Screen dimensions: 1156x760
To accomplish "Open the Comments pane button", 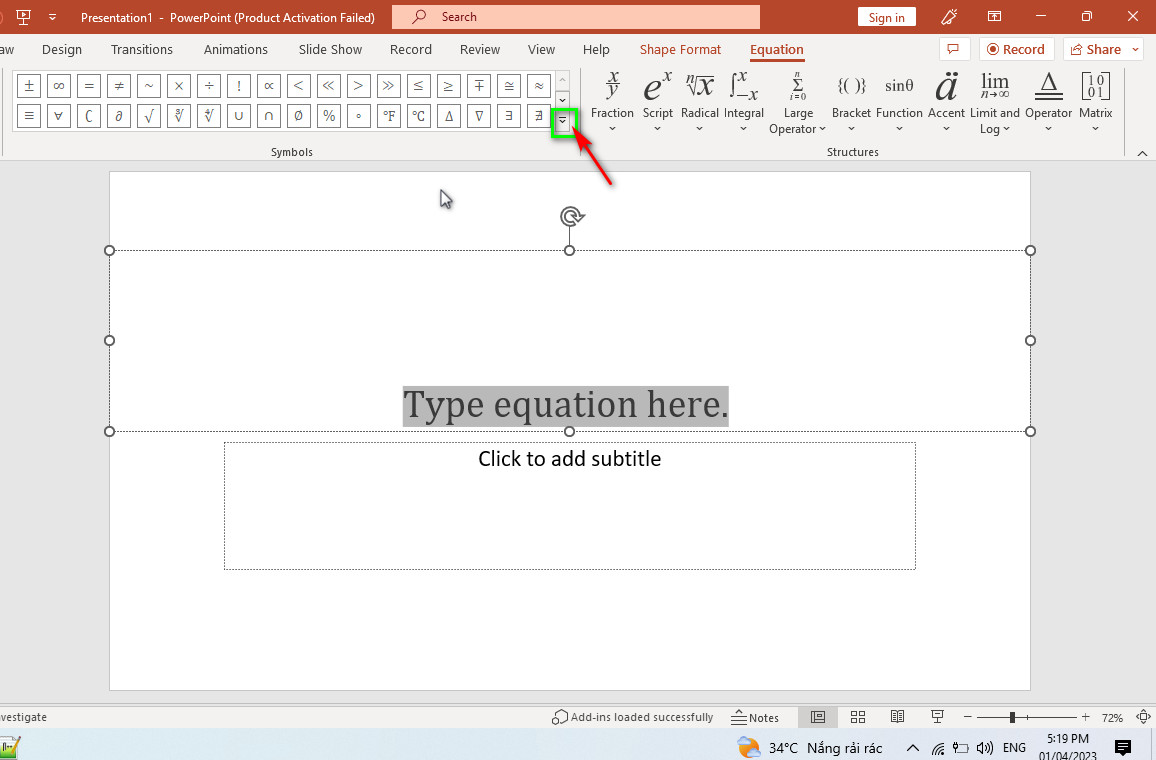I will [953, 49].
